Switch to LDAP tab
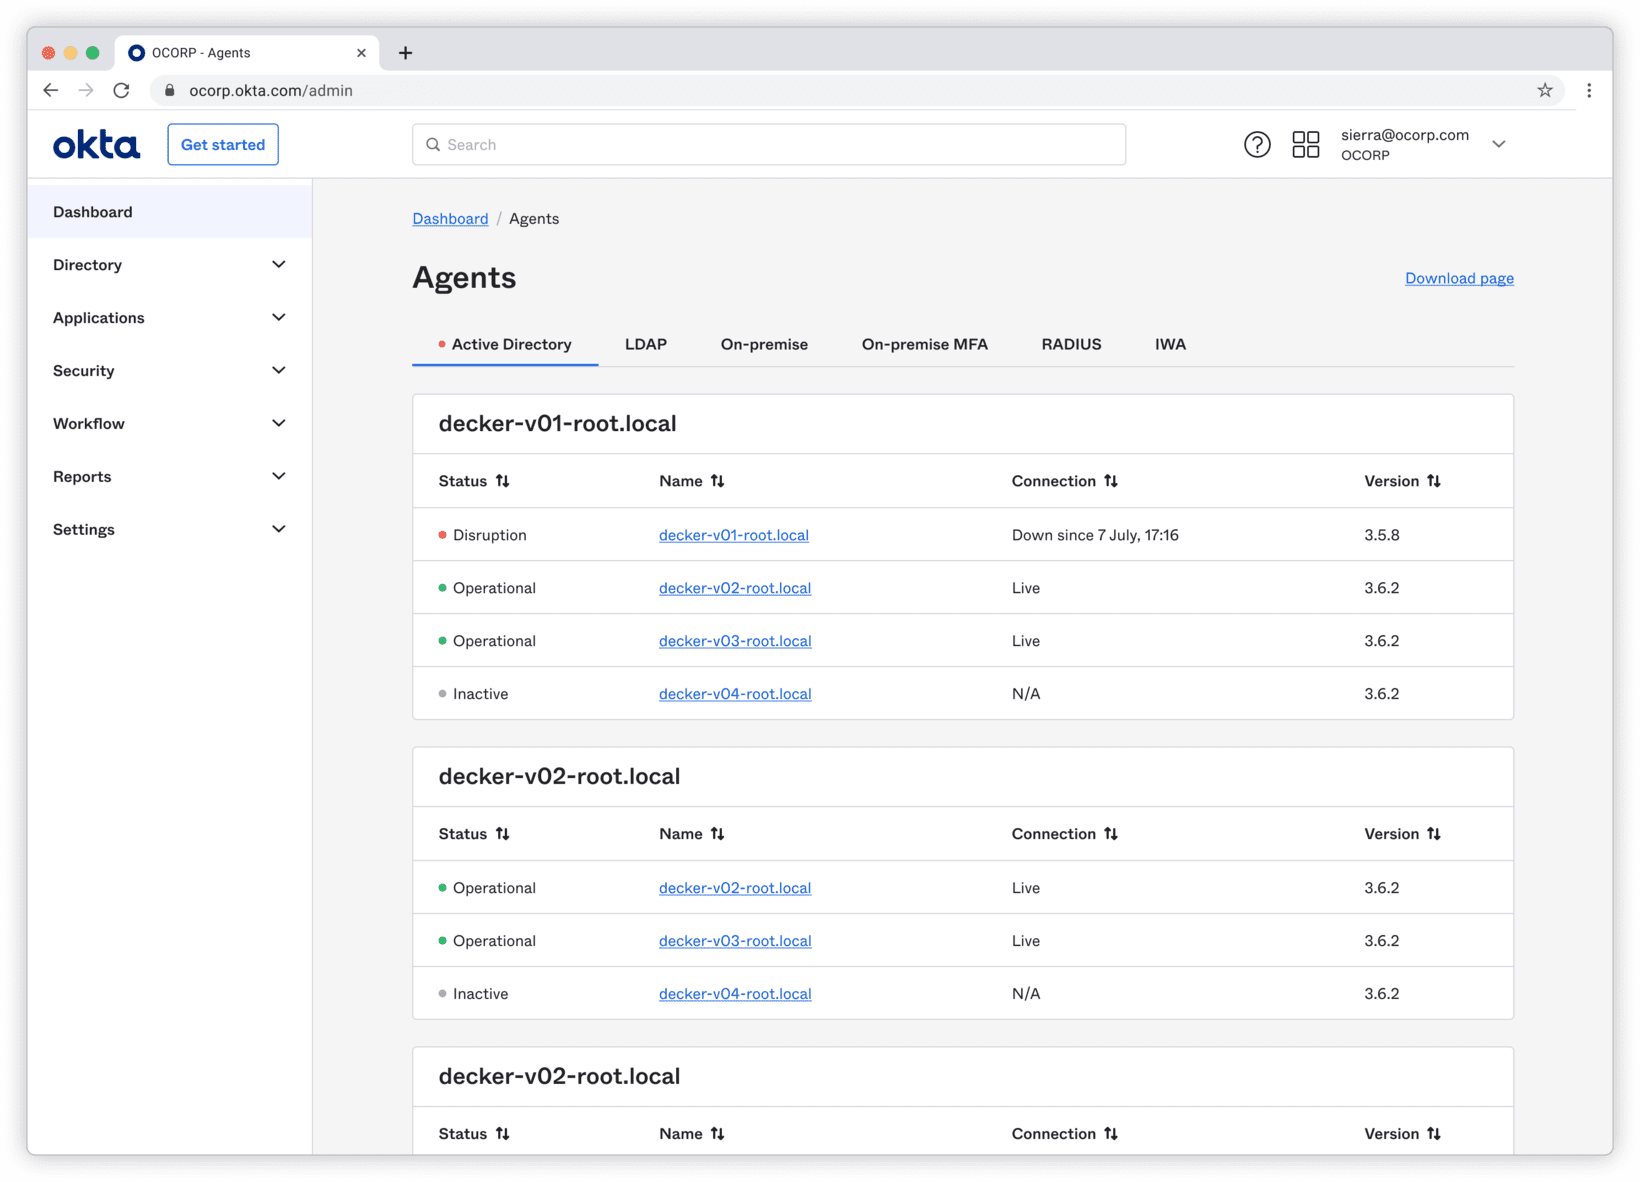Screen dimensions: 1640x1182 coord(646,344)
